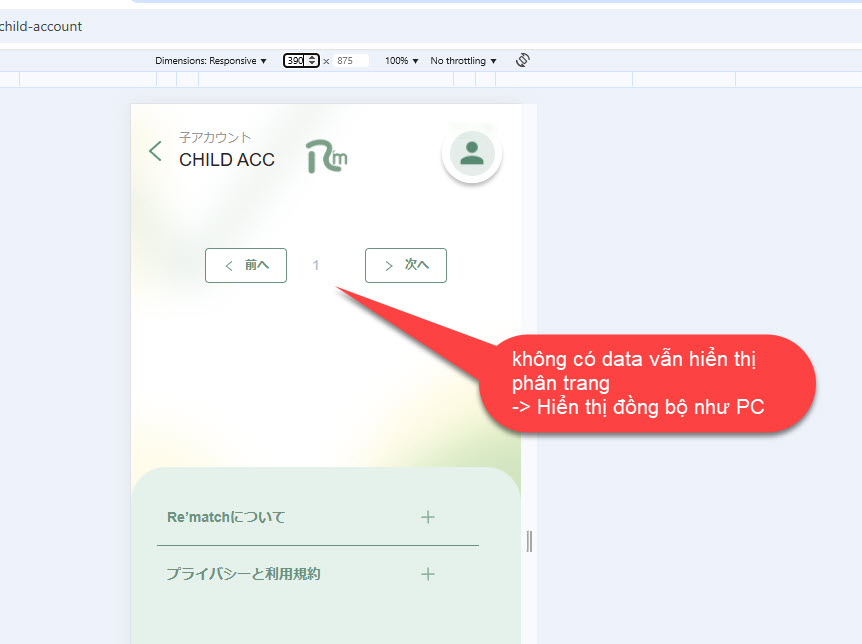The height and width of the screenshot is (644, 862).
Task: Open the 100% zoom dropdown
Action: tap(401, 61)
